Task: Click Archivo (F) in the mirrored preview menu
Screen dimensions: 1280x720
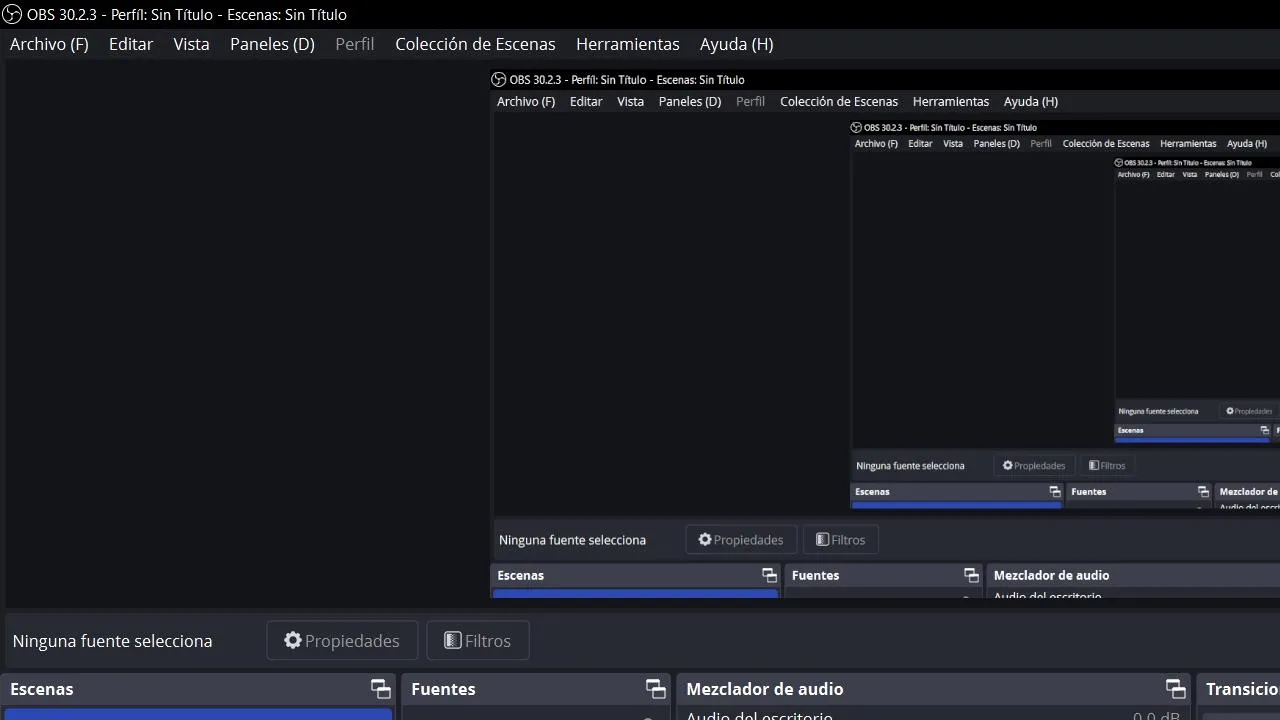Action: pyautogui.click(x=526, y=101)
